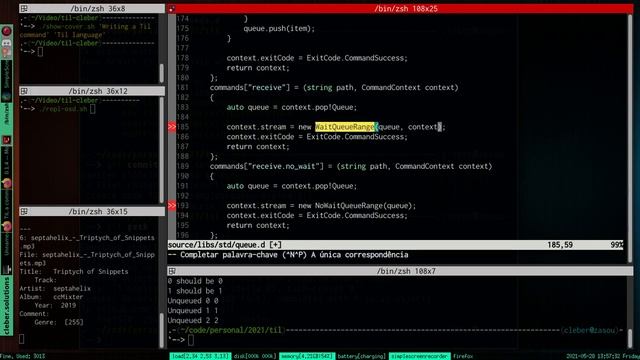This screenshot has width=640, height=360.
Task: Click the Firefox entry in status bar
Action: (x=463, y=356)
